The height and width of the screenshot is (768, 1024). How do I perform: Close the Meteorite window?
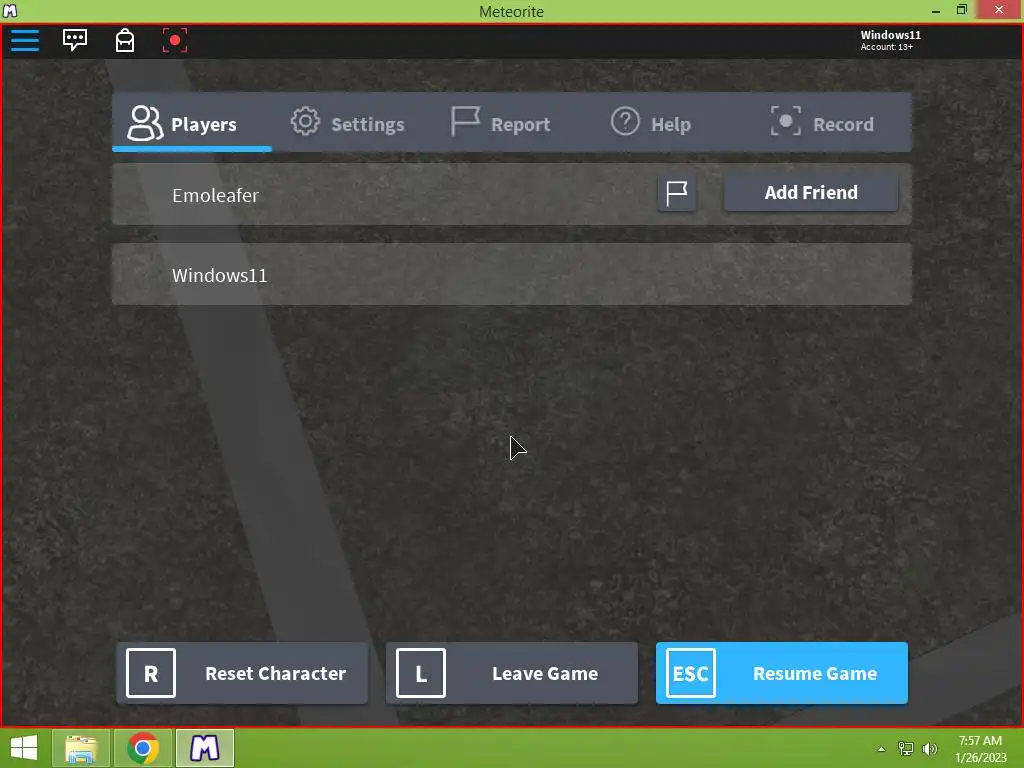click(999, 10)
